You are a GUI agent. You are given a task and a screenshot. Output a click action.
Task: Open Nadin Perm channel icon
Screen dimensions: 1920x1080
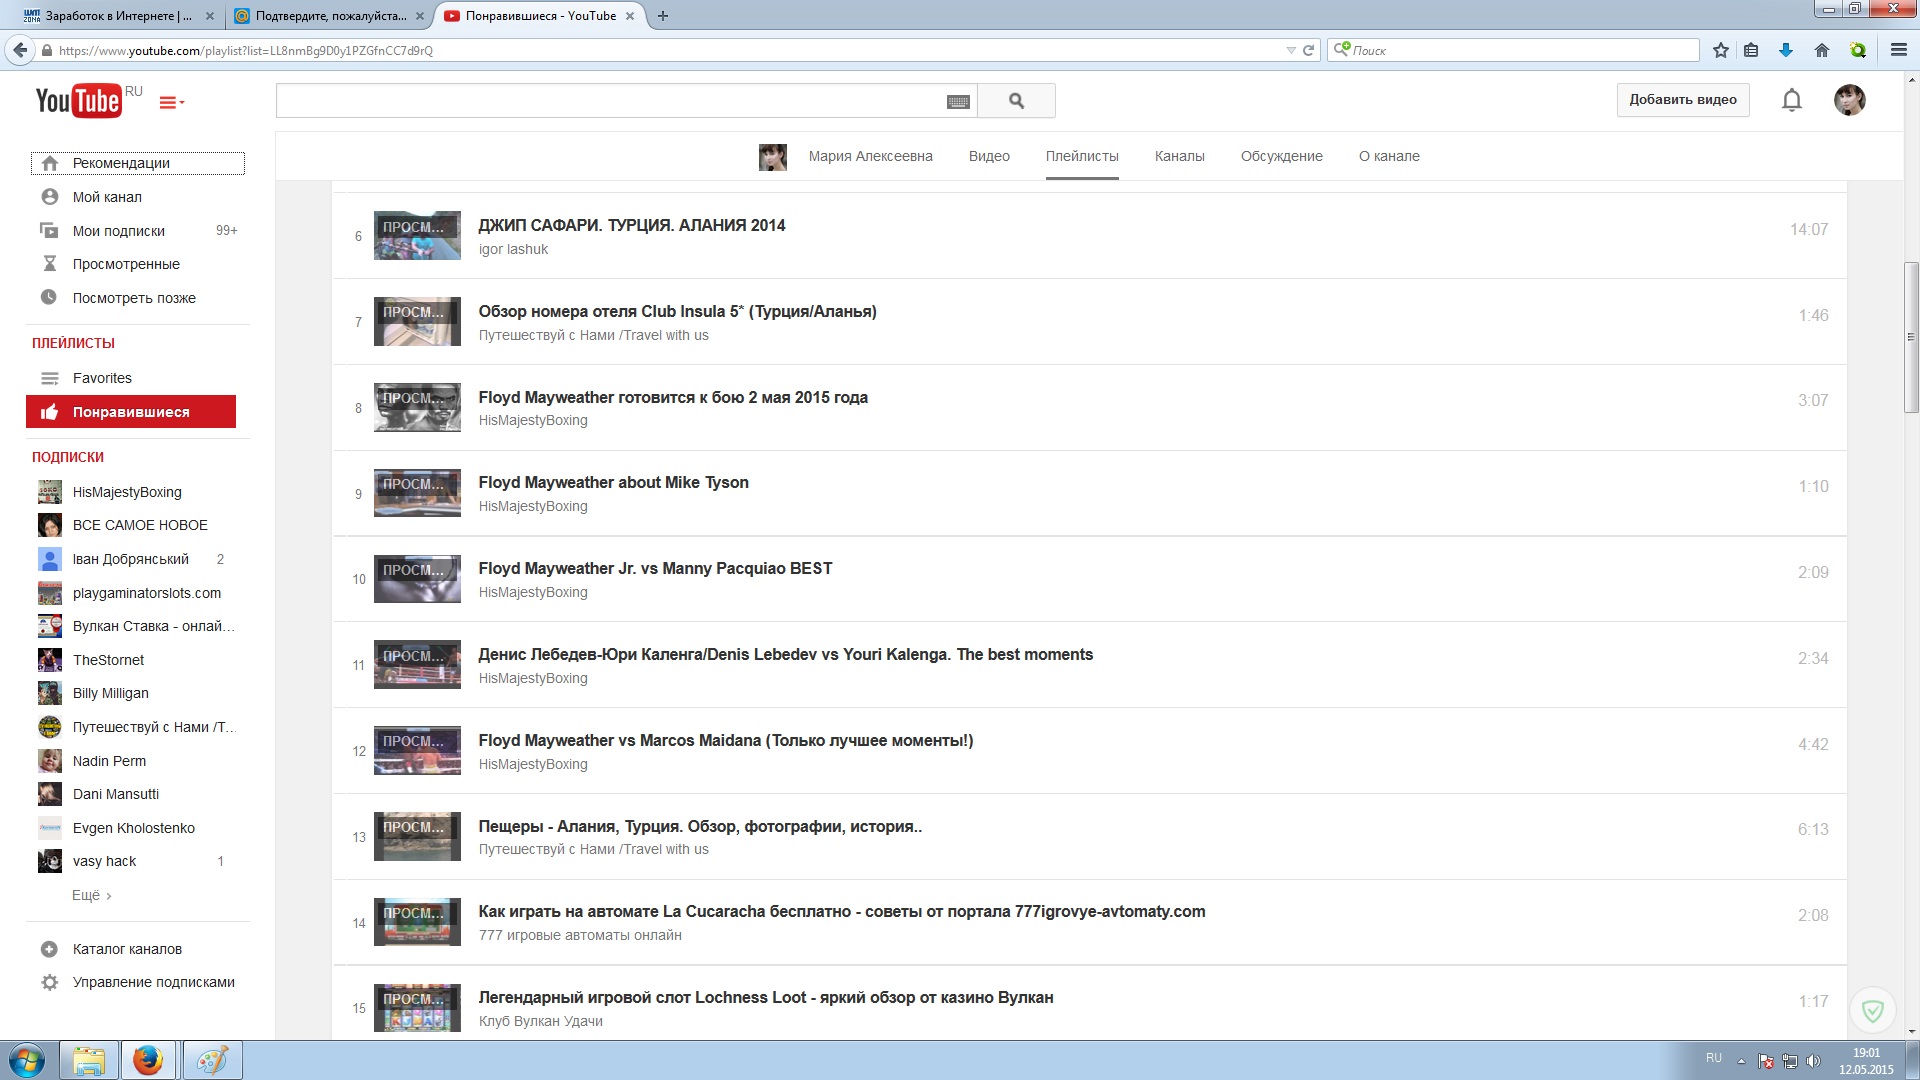coord(50,761)
